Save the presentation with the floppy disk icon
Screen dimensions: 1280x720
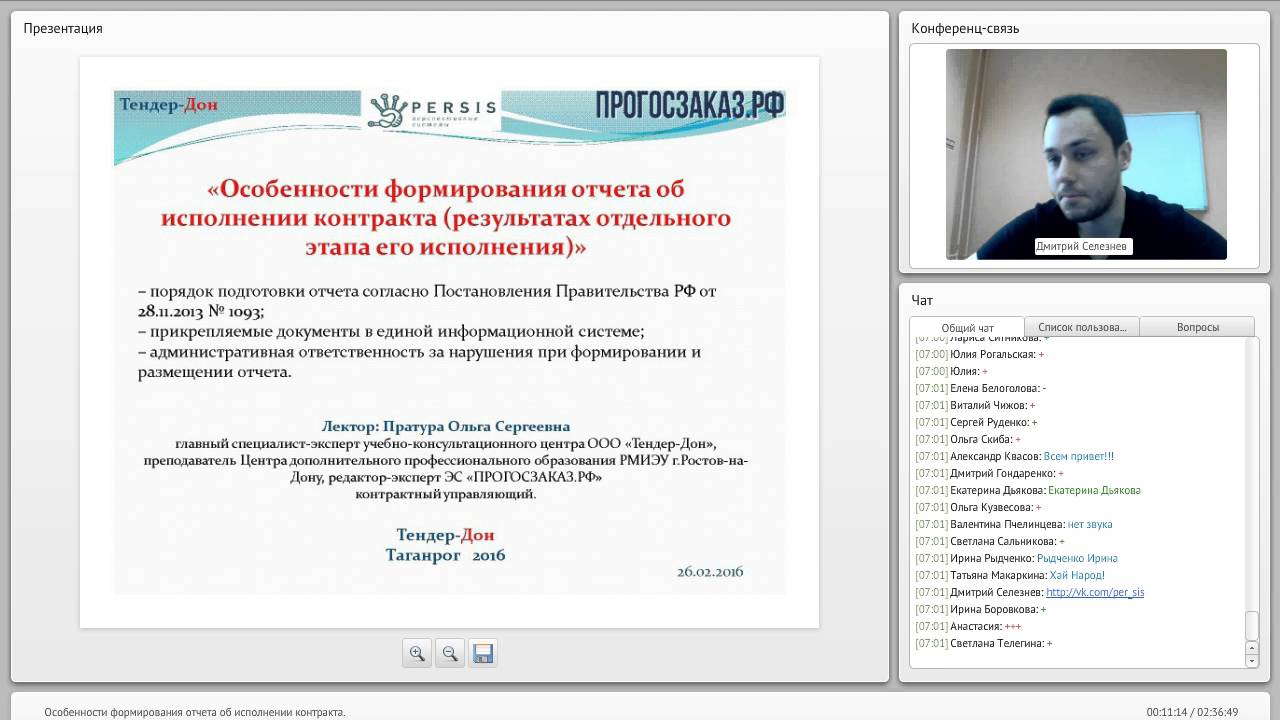483,653
